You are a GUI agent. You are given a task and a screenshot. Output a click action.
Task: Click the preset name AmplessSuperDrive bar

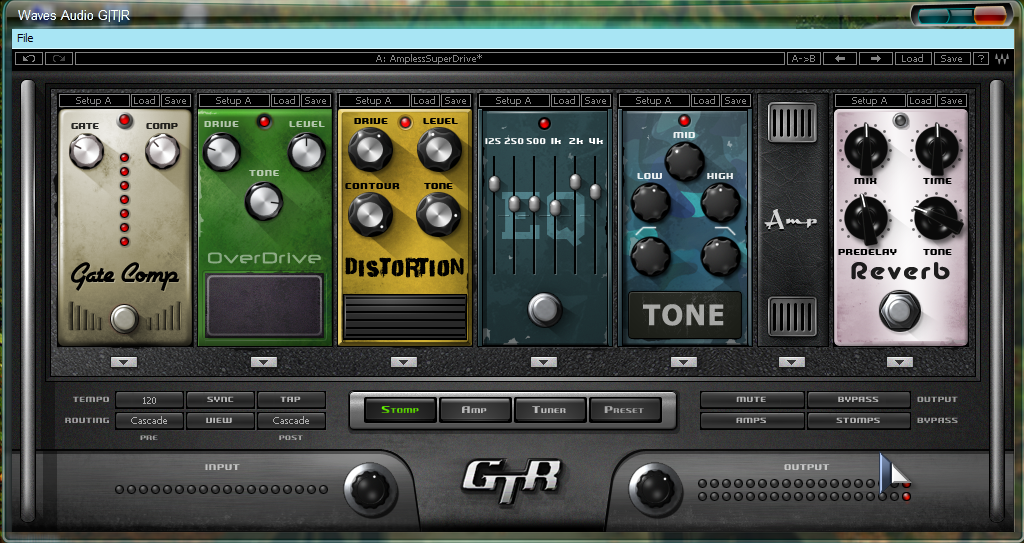(430, 59)
